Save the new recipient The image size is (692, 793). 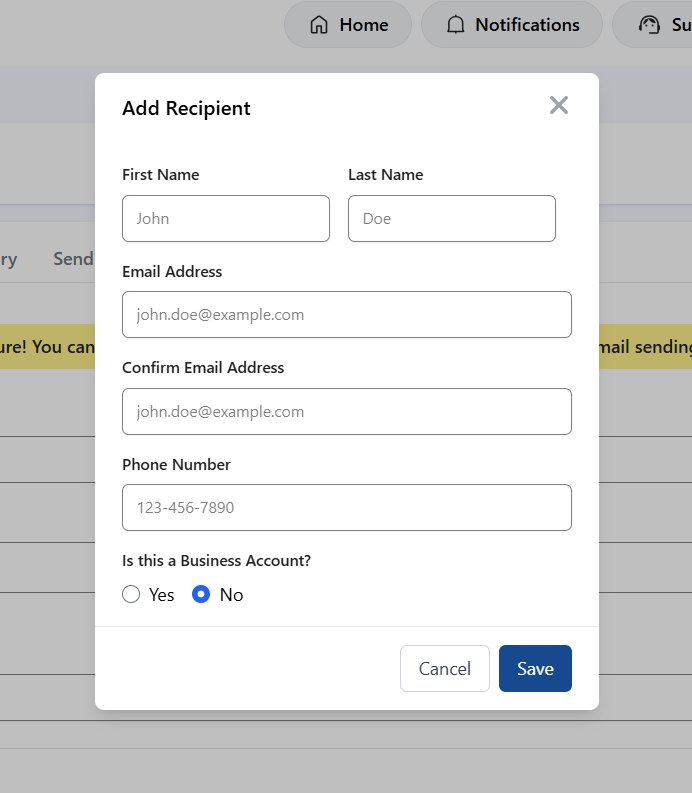pyautogui.click(x=535, y=669)
